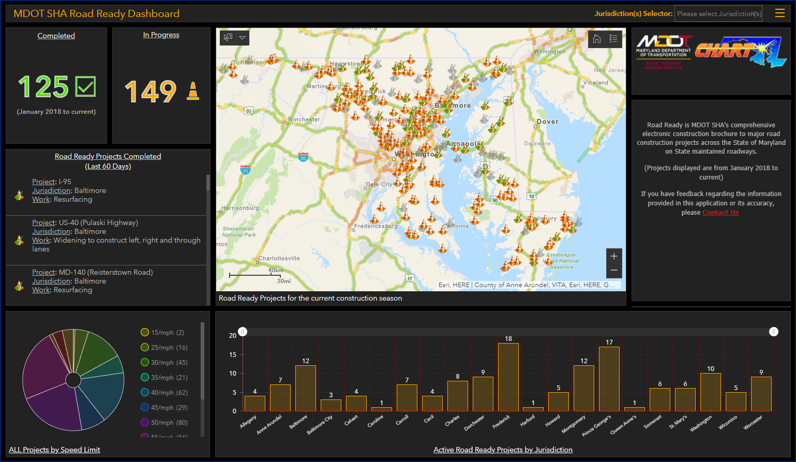Select the 25/mph legend swatch
The image size is (796, 462).
[145, 347]
